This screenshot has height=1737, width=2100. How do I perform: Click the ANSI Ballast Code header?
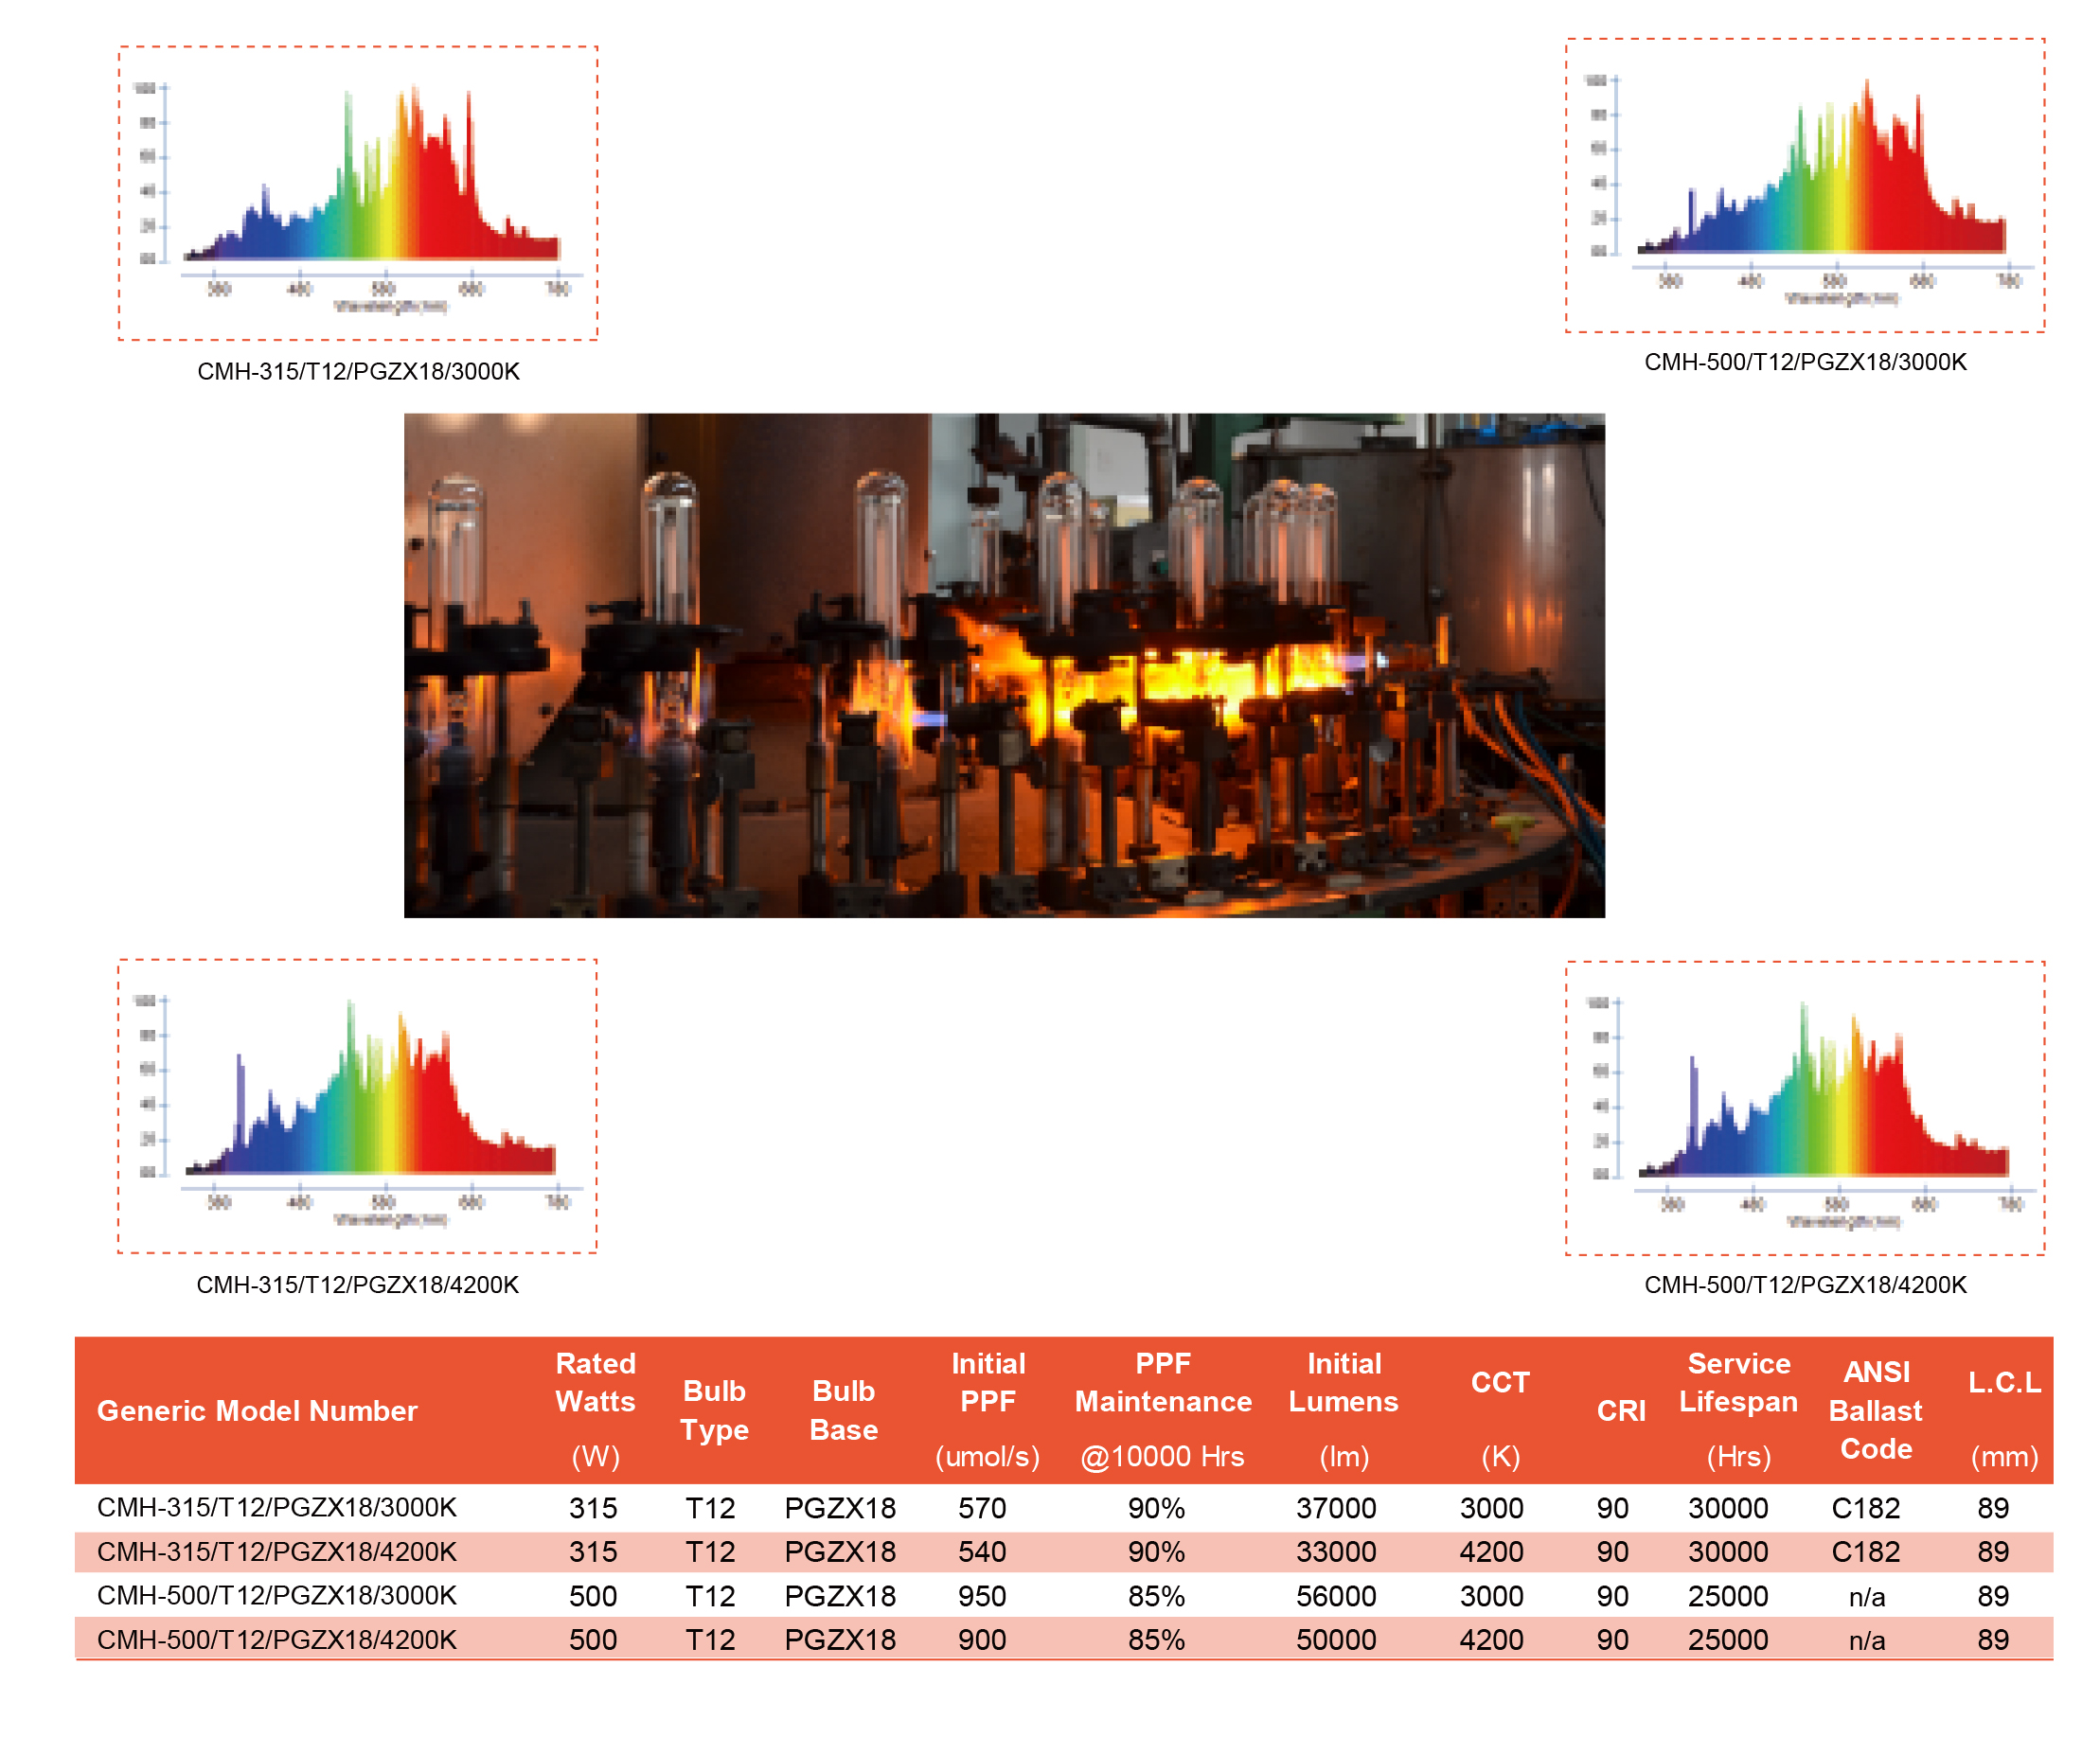pos(1875,1410)
